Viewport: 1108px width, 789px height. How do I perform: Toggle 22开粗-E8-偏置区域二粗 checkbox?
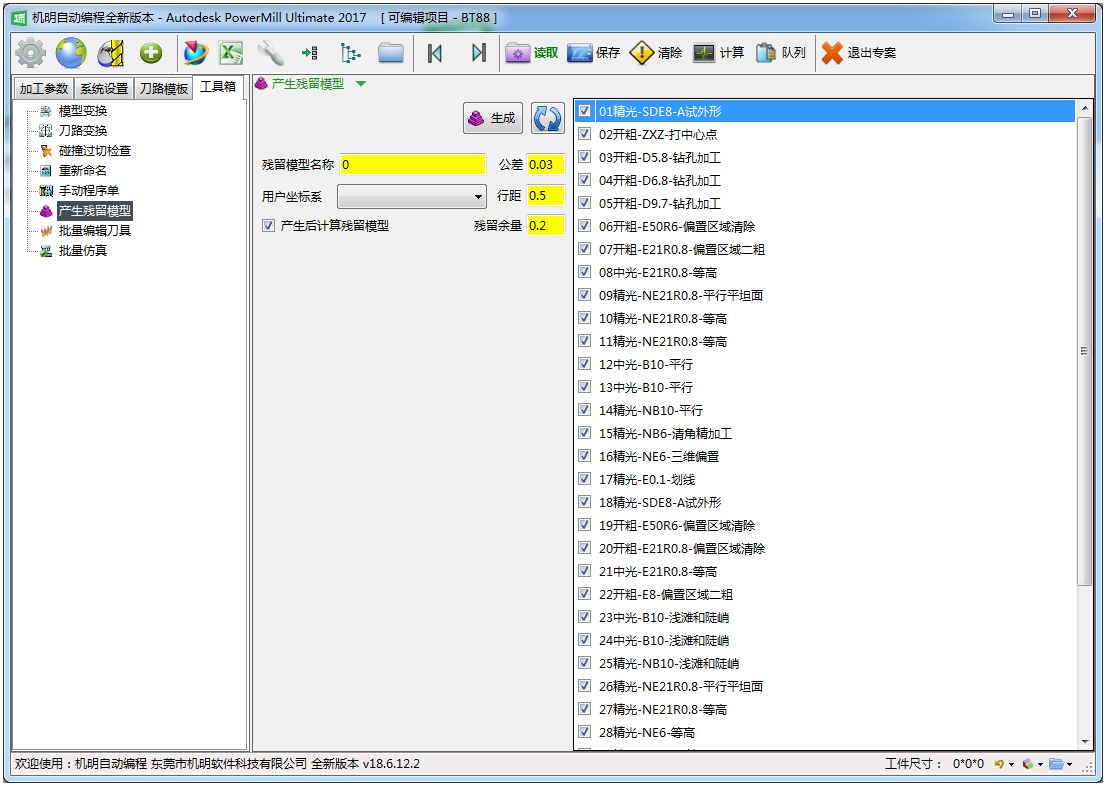584,594
